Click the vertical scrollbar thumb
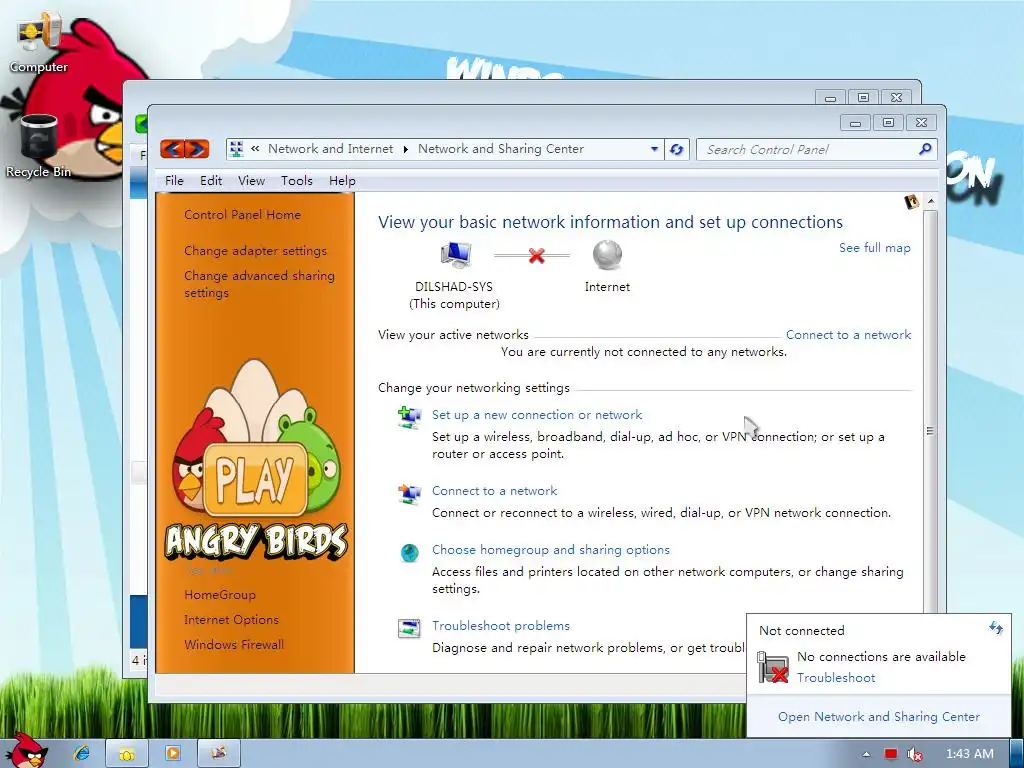The image size is (1024, 768). click(x=930, y=431)
